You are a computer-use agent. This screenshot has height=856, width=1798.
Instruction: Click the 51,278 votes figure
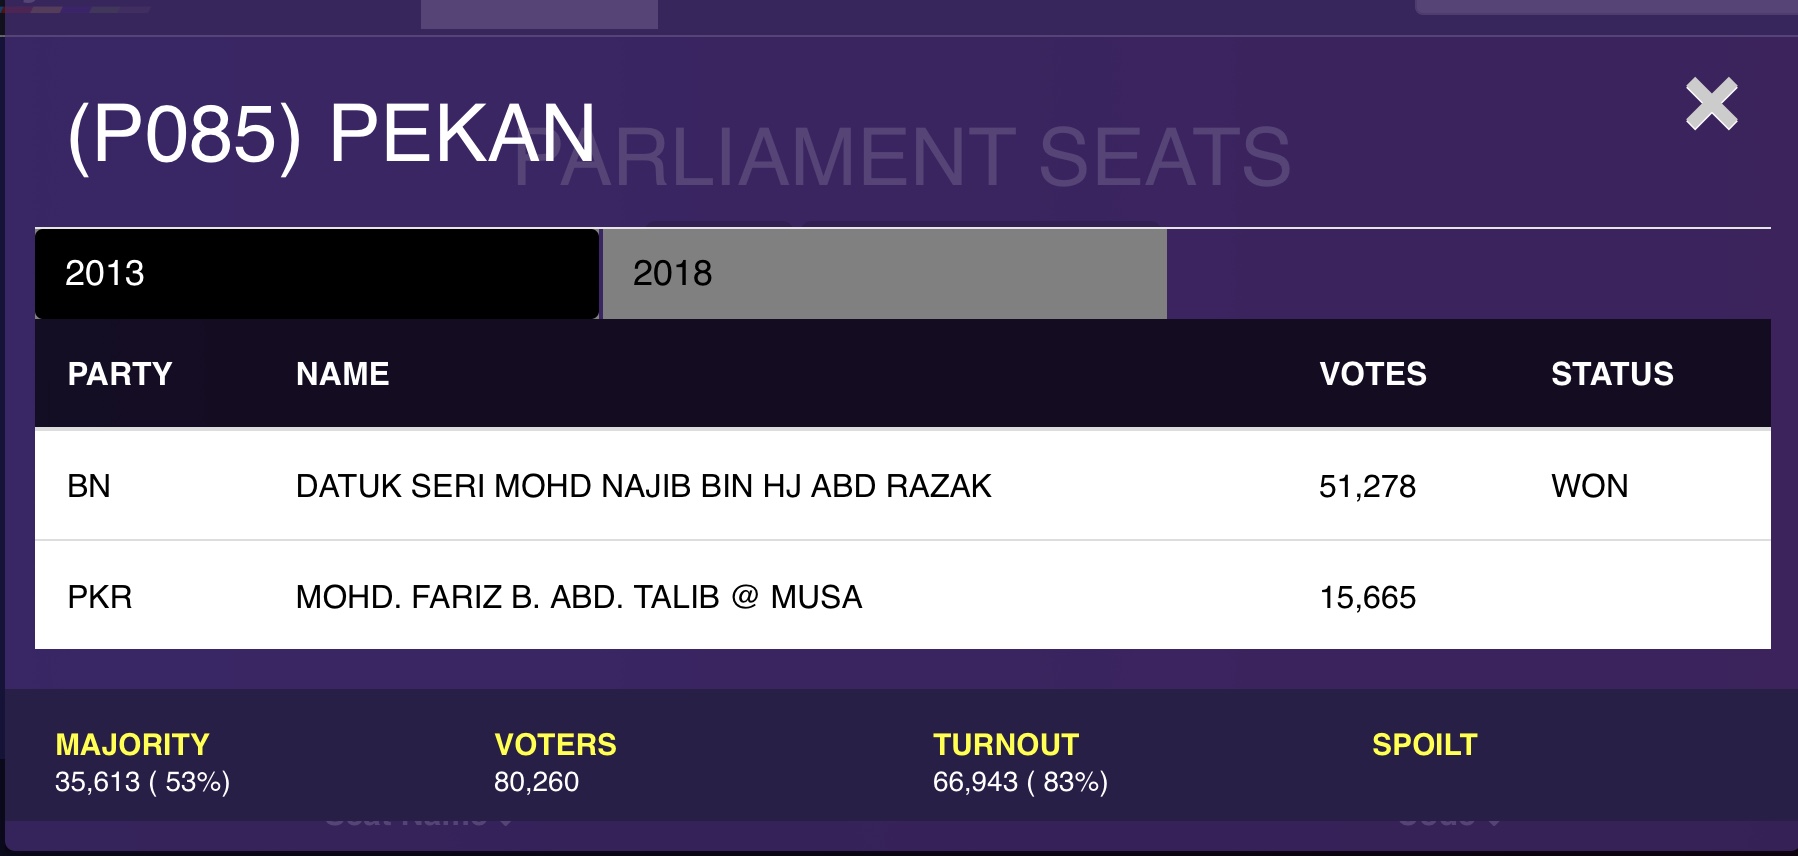pyautogui.click(x=1367, y=487)
